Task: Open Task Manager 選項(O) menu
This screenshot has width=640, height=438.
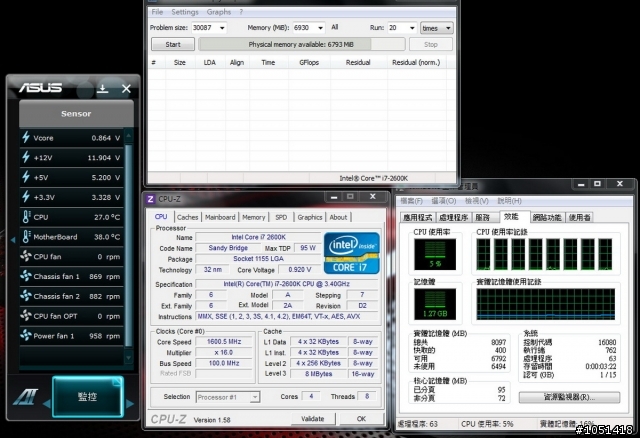Action: coord(444,201)
